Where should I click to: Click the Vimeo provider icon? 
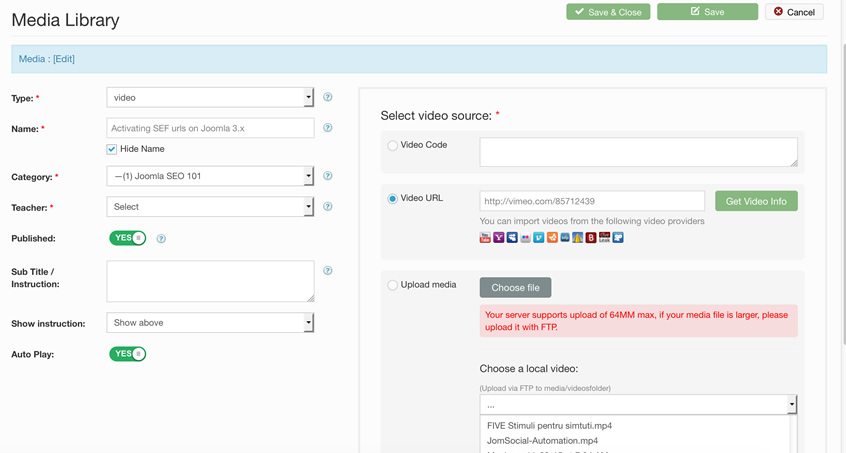tap(538, 237)
